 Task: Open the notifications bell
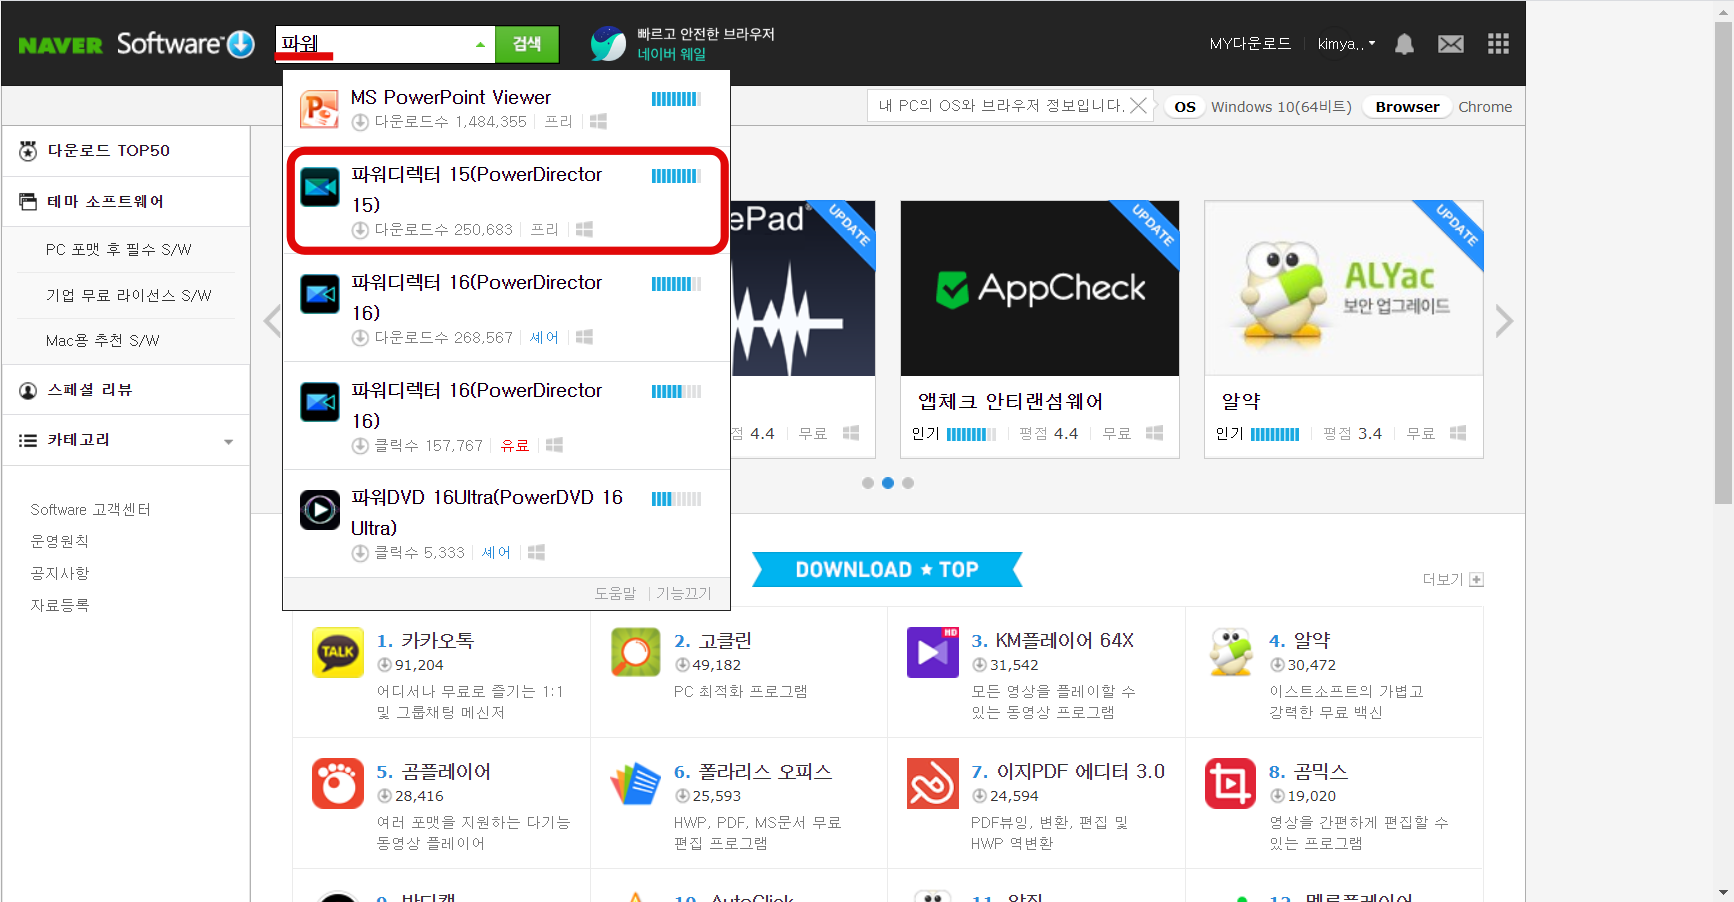1404,44
